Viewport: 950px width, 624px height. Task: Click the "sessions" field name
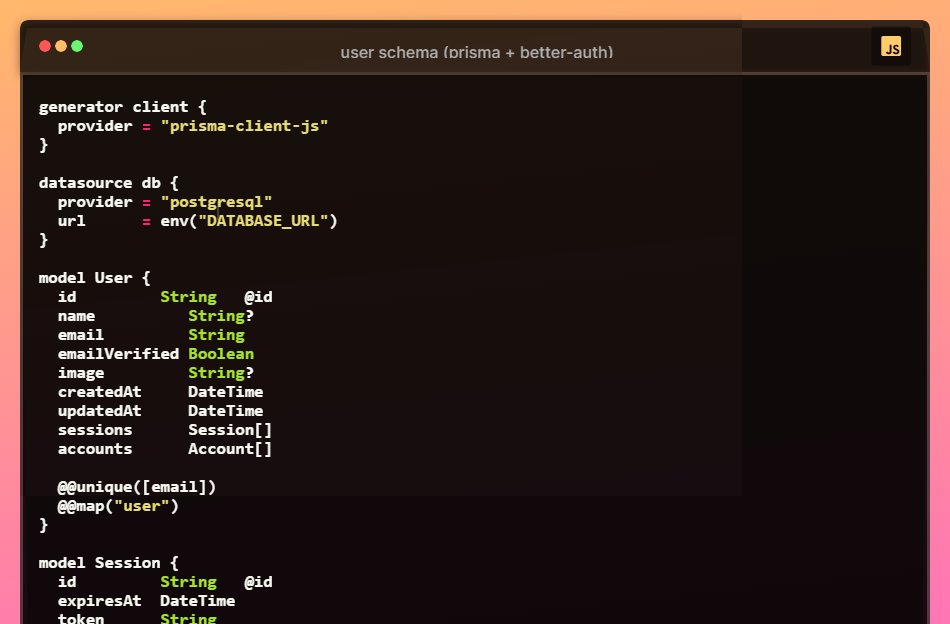click(x=95, y=430)
